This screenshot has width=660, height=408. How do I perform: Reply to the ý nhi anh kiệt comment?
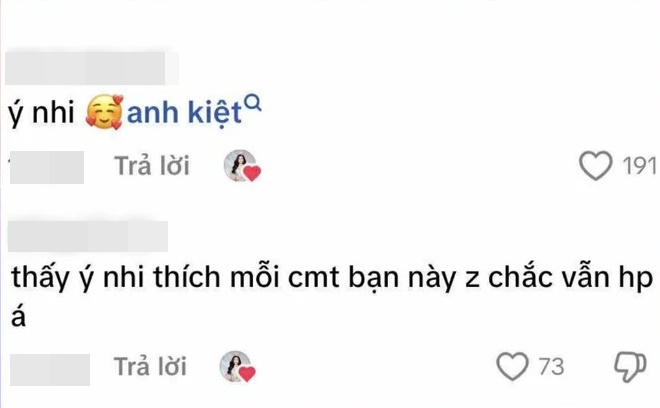pos(152,165)
